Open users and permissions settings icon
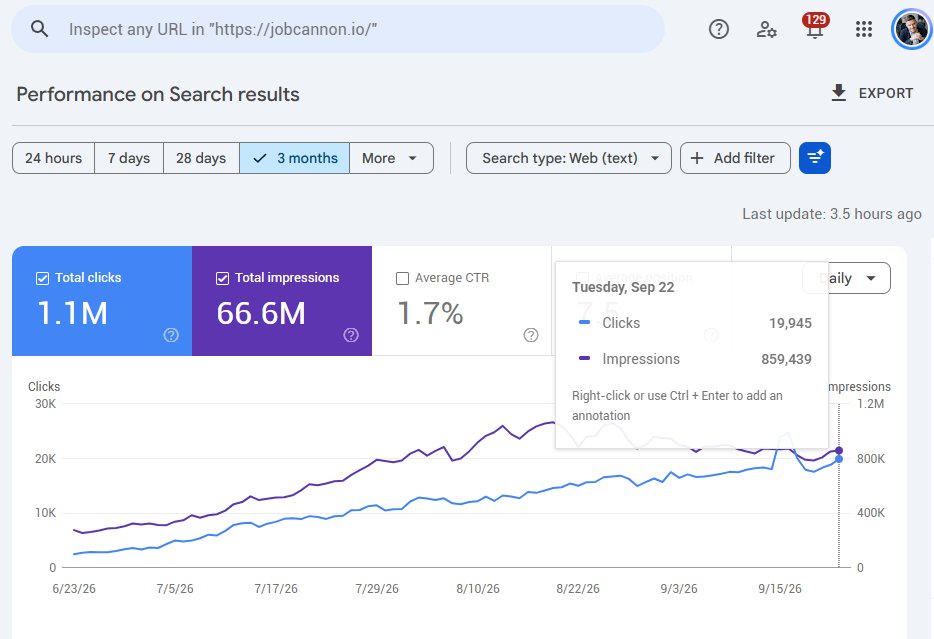The height and width of the screenshot is (639, 934). [x=766, y=29]
